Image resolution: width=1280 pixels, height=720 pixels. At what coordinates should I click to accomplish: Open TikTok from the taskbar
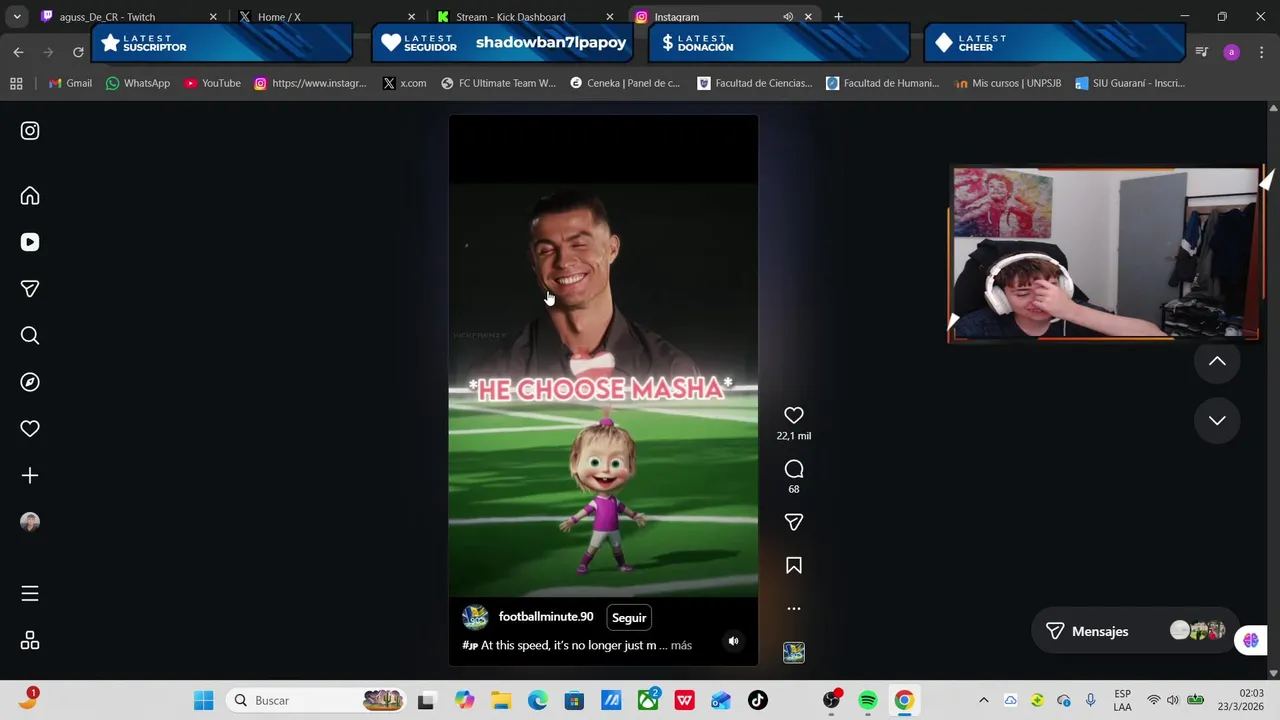pos(757,701)
